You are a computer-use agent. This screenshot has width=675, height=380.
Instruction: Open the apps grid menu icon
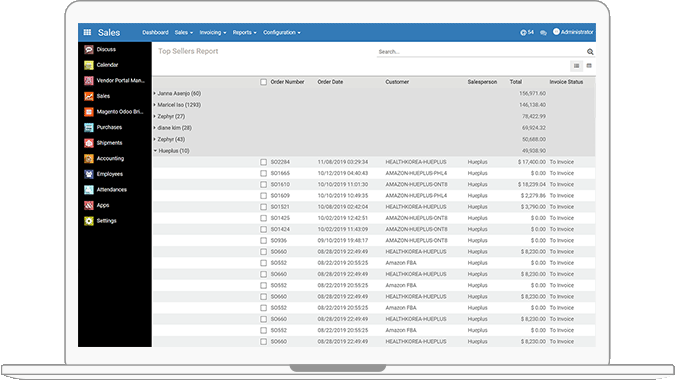[x=87, y=32]
